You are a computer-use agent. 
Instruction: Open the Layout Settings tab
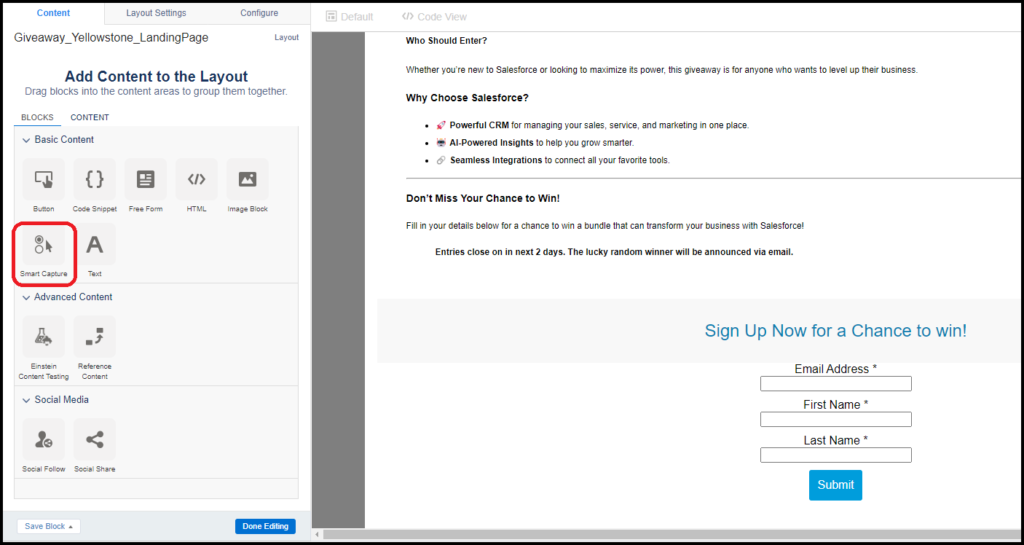(156, 13)
